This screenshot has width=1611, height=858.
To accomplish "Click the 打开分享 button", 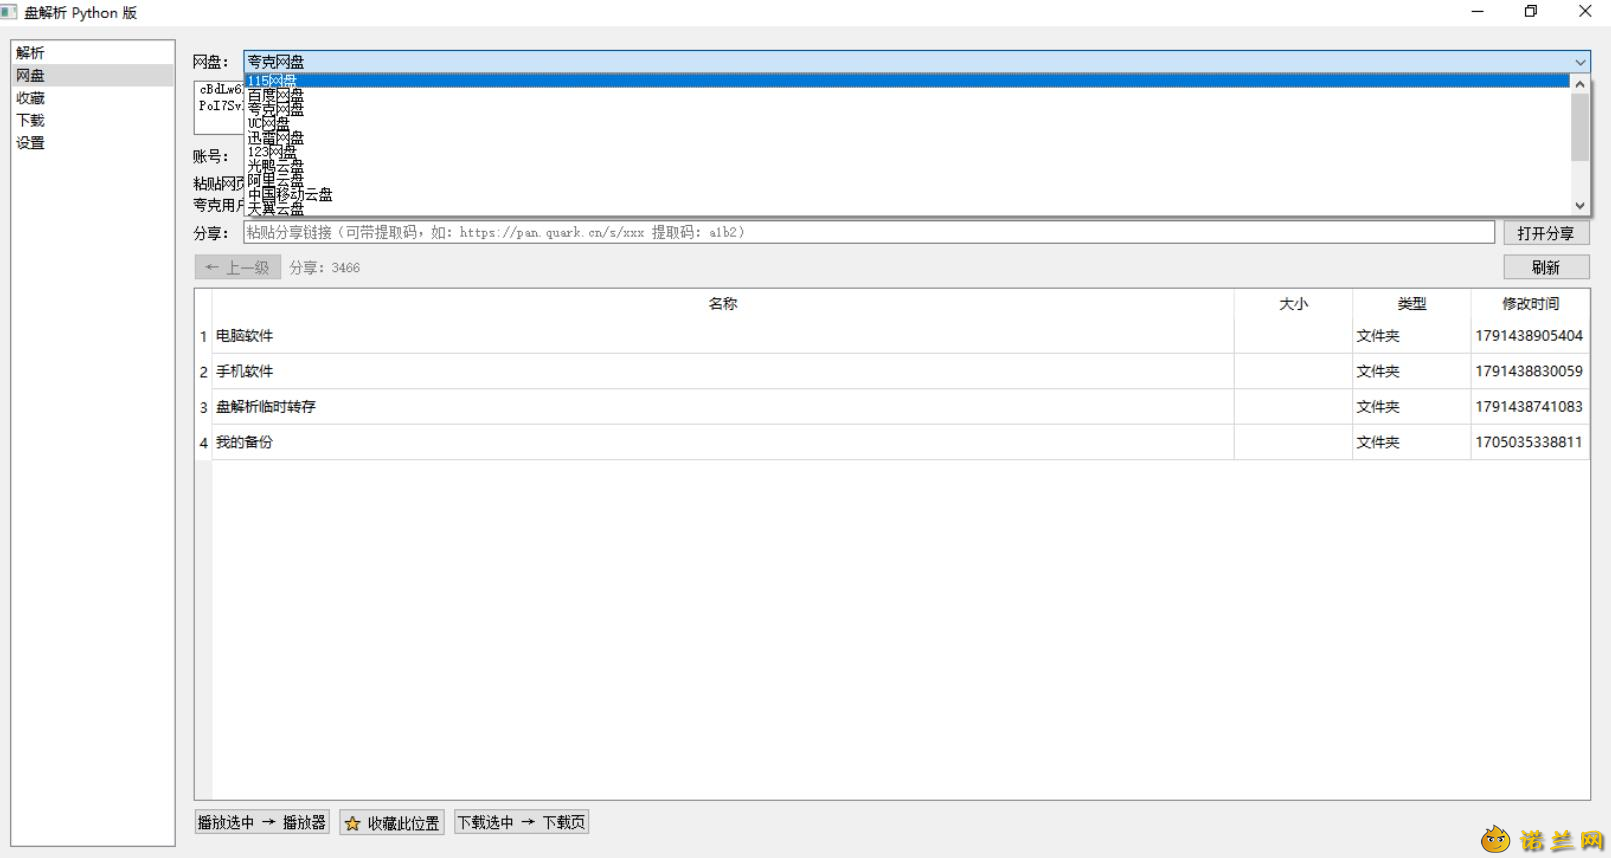I will (x=1546, y=233).
